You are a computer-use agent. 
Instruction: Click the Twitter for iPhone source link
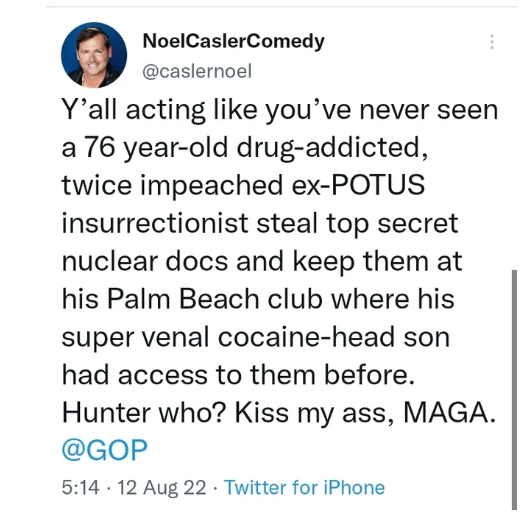pos(304,487)
